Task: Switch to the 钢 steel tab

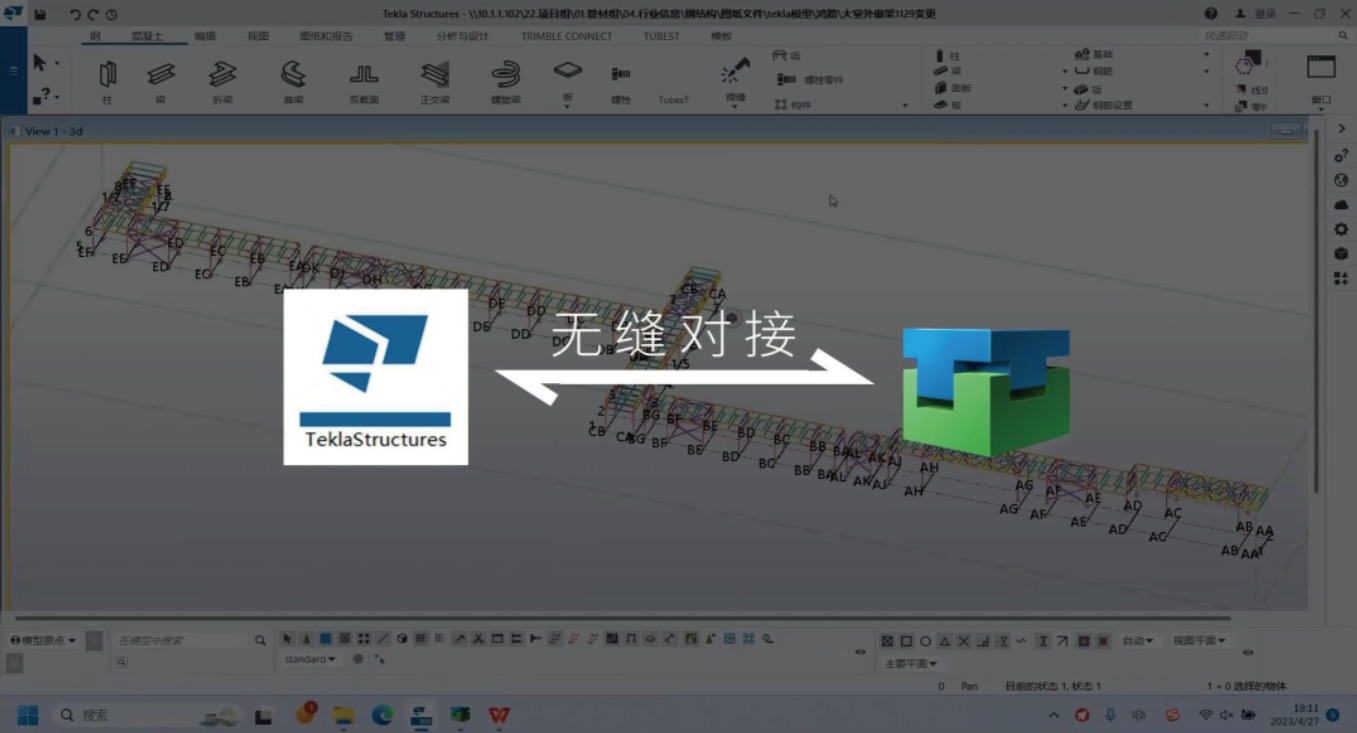Action: (x=95, y=36)
